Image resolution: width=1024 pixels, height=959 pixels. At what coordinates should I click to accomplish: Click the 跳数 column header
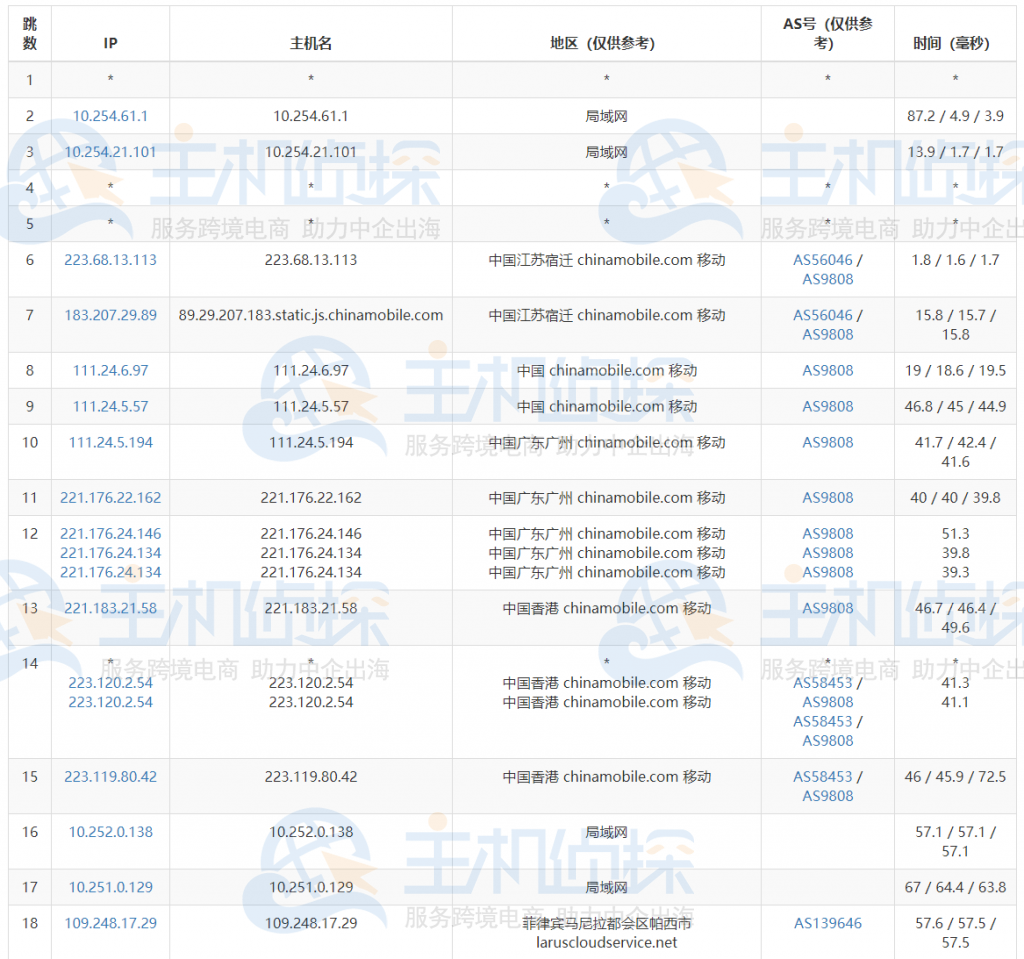click(x=30, y=34)
